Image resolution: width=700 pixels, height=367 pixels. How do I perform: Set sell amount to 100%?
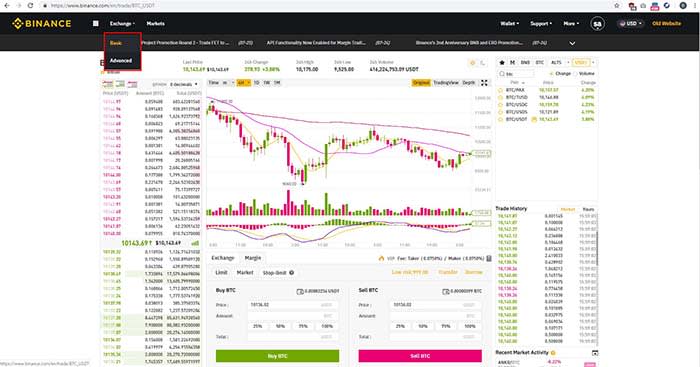pyautogui.click(x=470, y=326)
